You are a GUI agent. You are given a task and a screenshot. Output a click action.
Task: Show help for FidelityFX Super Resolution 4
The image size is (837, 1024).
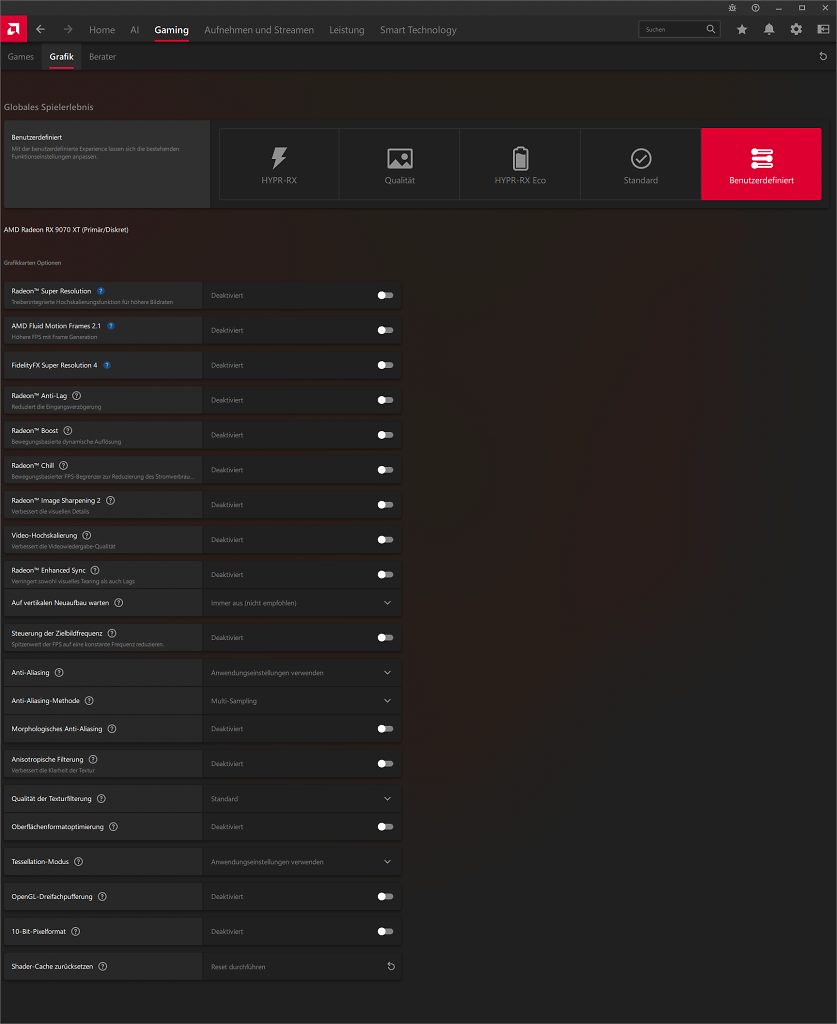[x=107, y=365]
